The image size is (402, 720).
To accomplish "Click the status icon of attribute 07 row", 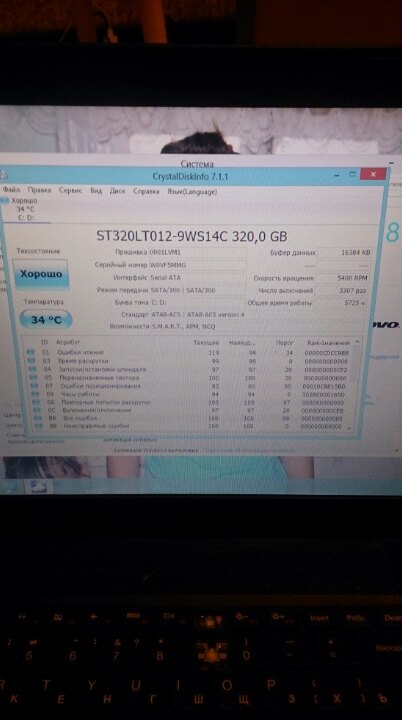I will pyautogui.click(x=34, y=386).
